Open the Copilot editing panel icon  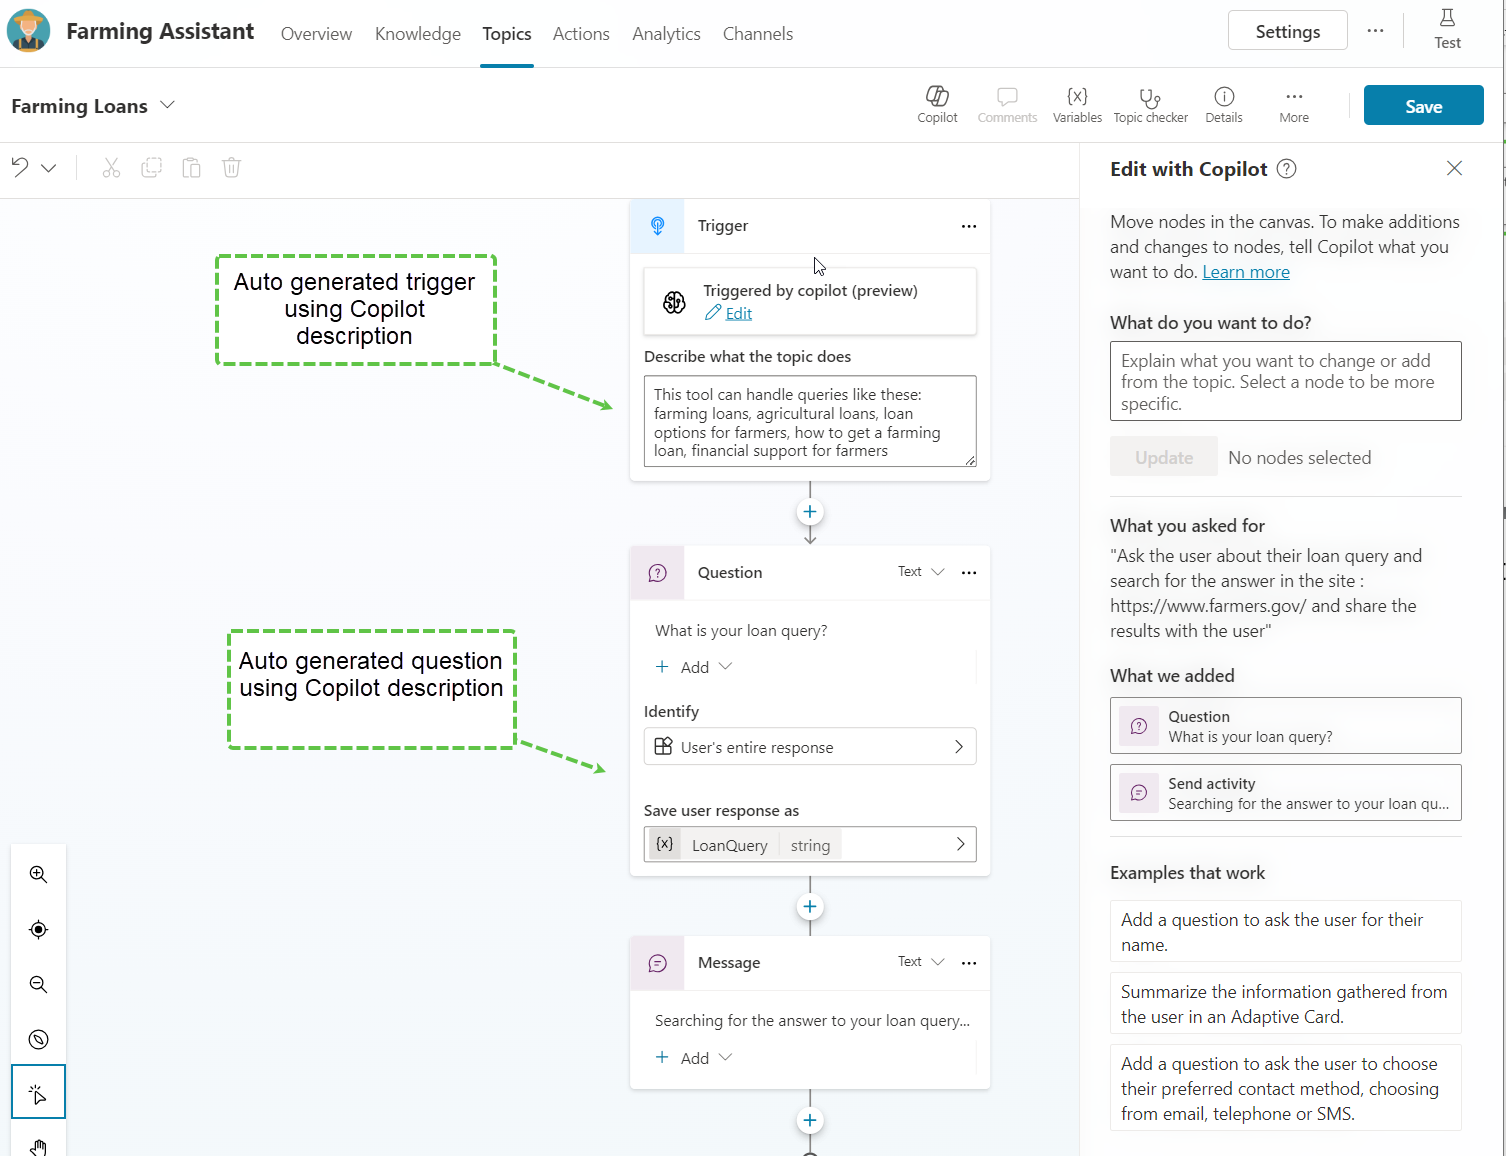[x=937, y=104]
